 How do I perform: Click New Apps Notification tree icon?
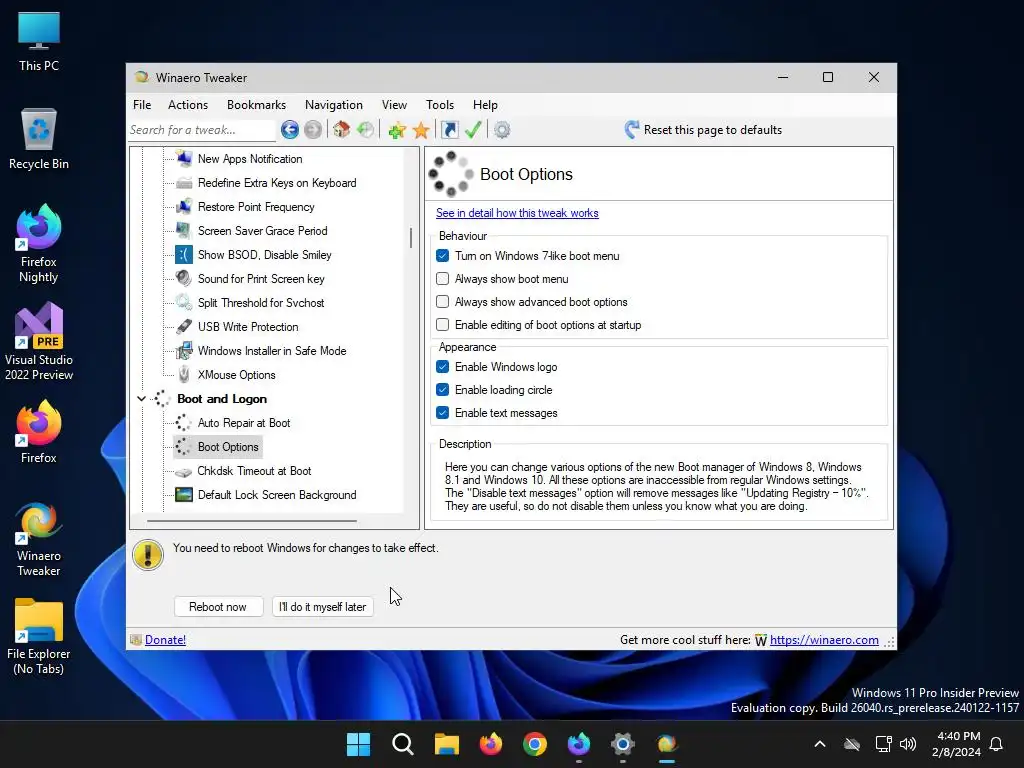coord(184,159)
